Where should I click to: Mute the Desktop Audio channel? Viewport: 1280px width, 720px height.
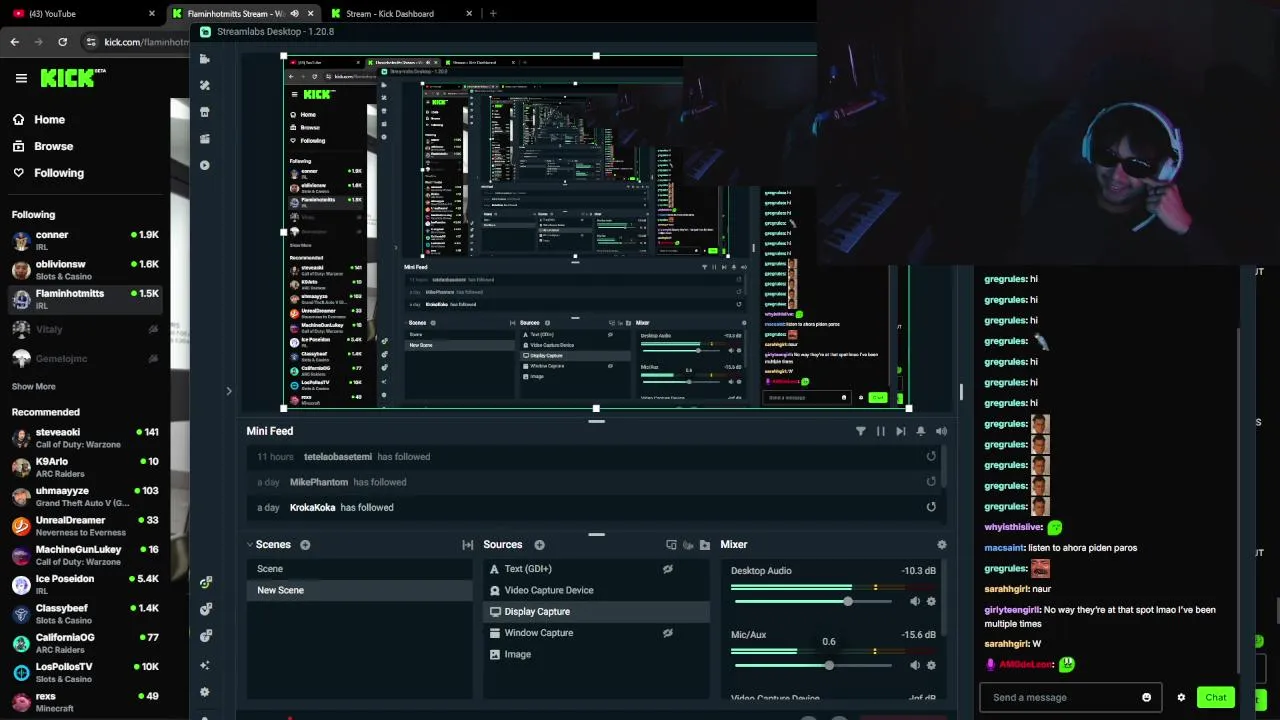914,602
